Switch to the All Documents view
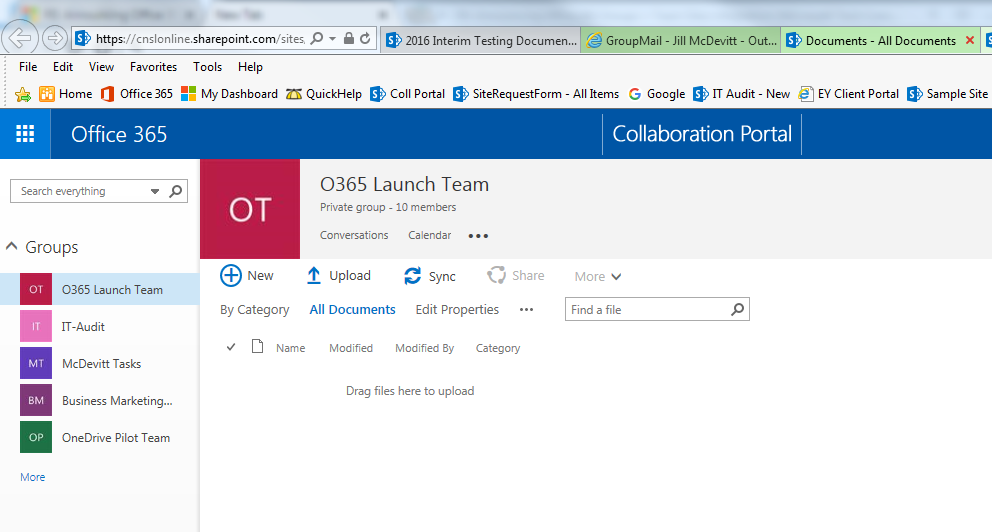This screenshot has width=992, height=532. point(352,310)
